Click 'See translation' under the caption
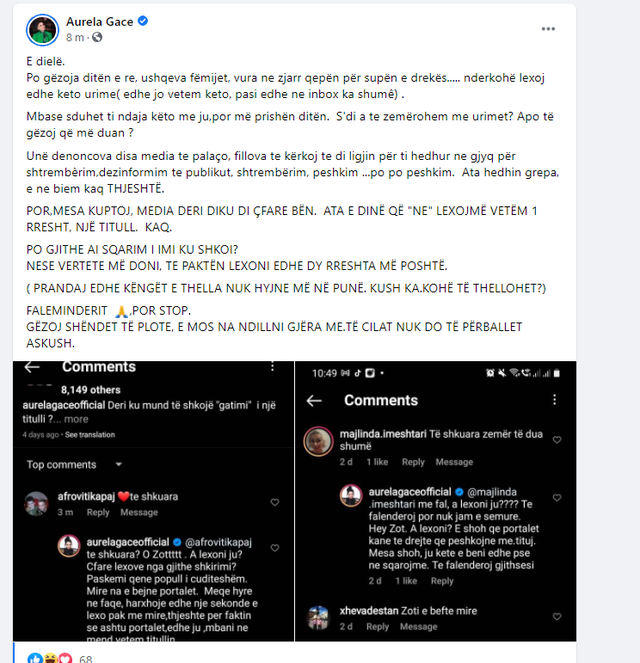This screenshot has height=663, width=640. point(90,435)
